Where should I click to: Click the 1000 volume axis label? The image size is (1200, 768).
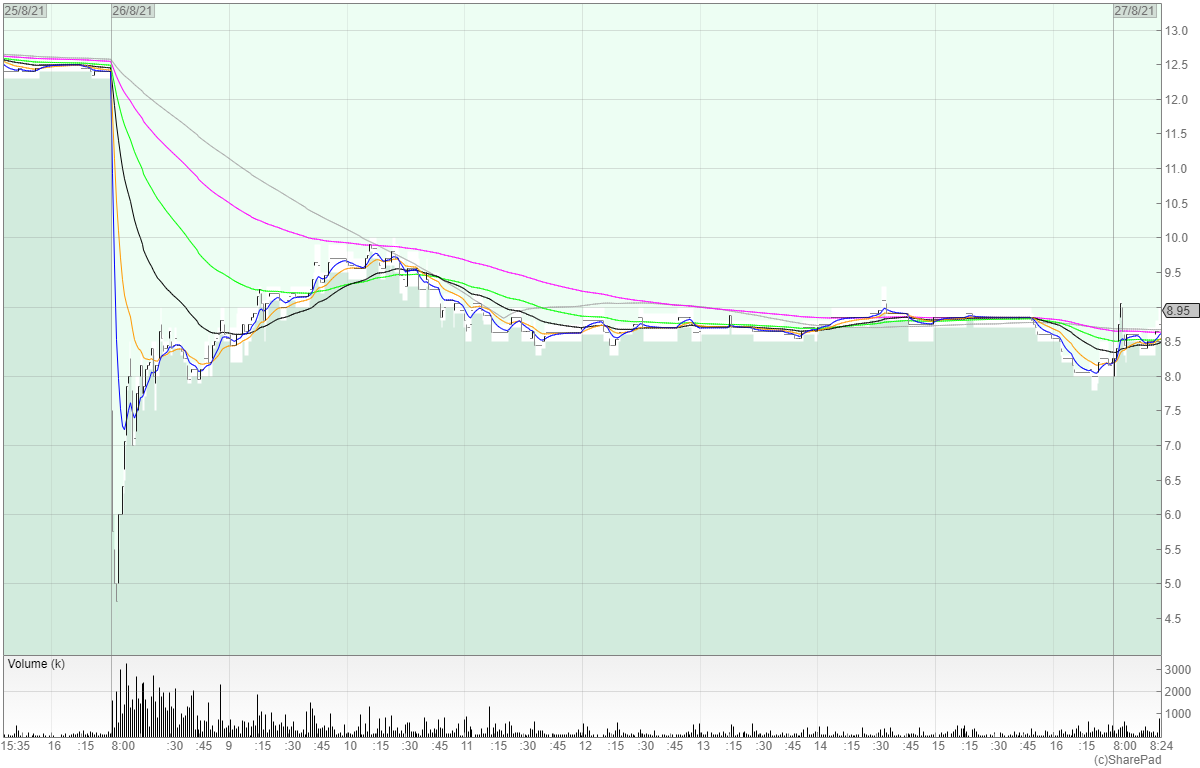click(1179, 714)
